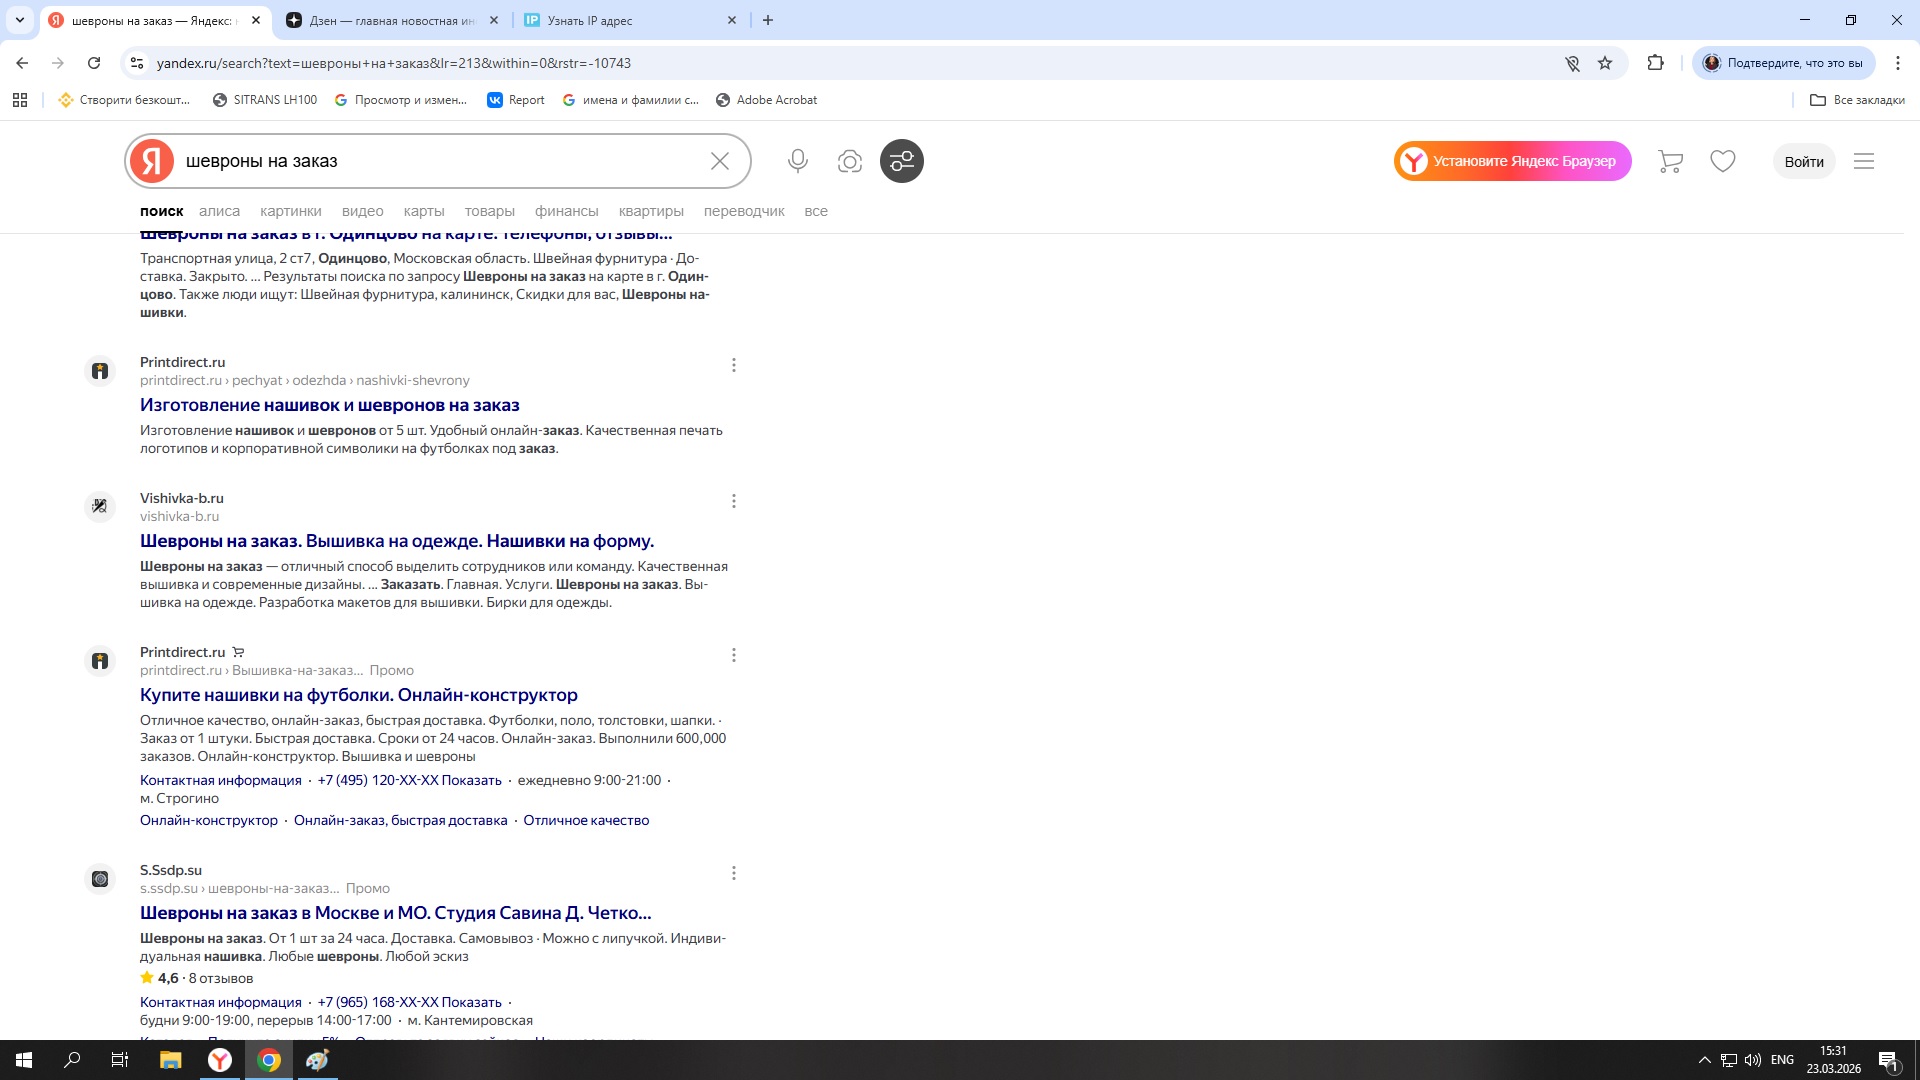Image resolution: width=1920 pixels, height=1080 pixels.
Task: Open link Изготовление нашивок и шевронов на заказ
Action: tap(329, 405)
